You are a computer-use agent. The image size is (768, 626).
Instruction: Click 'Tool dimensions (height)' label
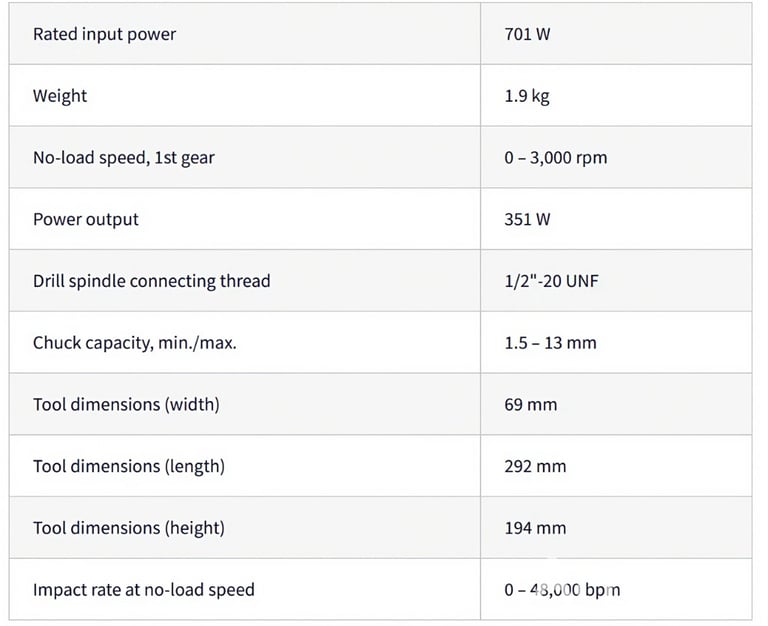[x=129, y=528]
